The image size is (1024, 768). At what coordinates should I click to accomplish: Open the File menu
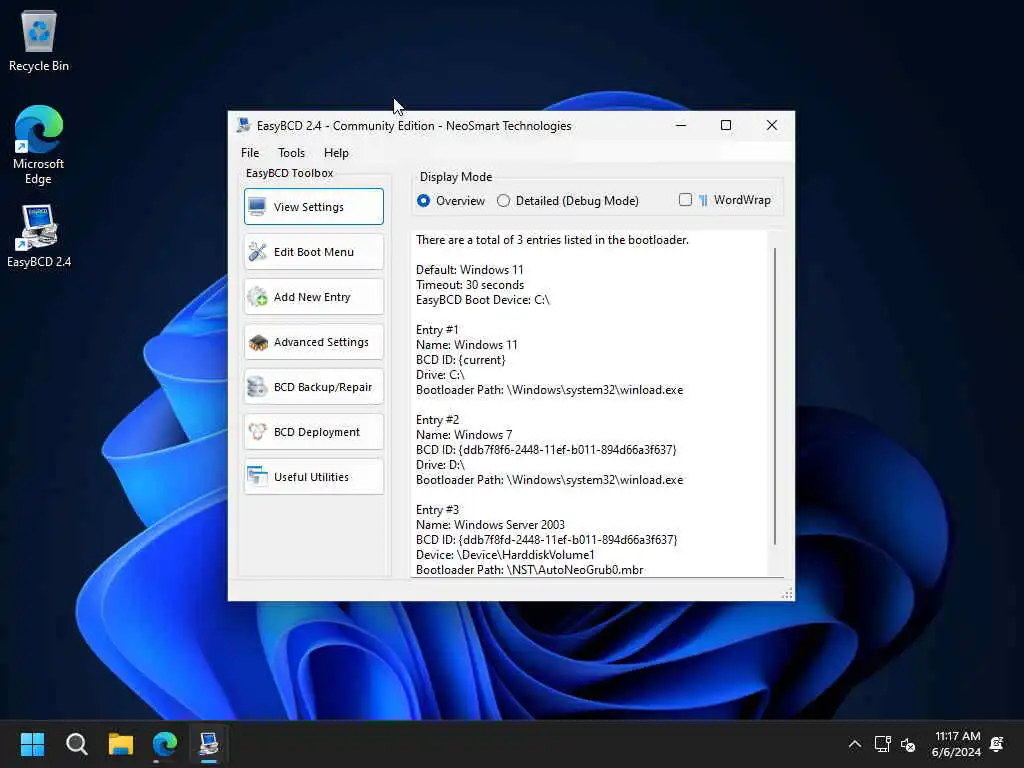point(250,153)
